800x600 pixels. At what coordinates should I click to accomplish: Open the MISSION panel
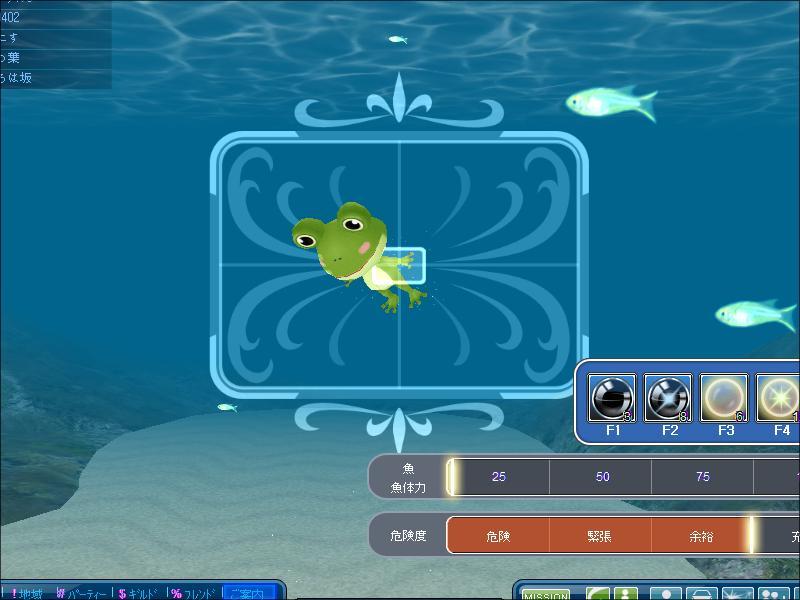pyautogui.click(x=545, y=594)
